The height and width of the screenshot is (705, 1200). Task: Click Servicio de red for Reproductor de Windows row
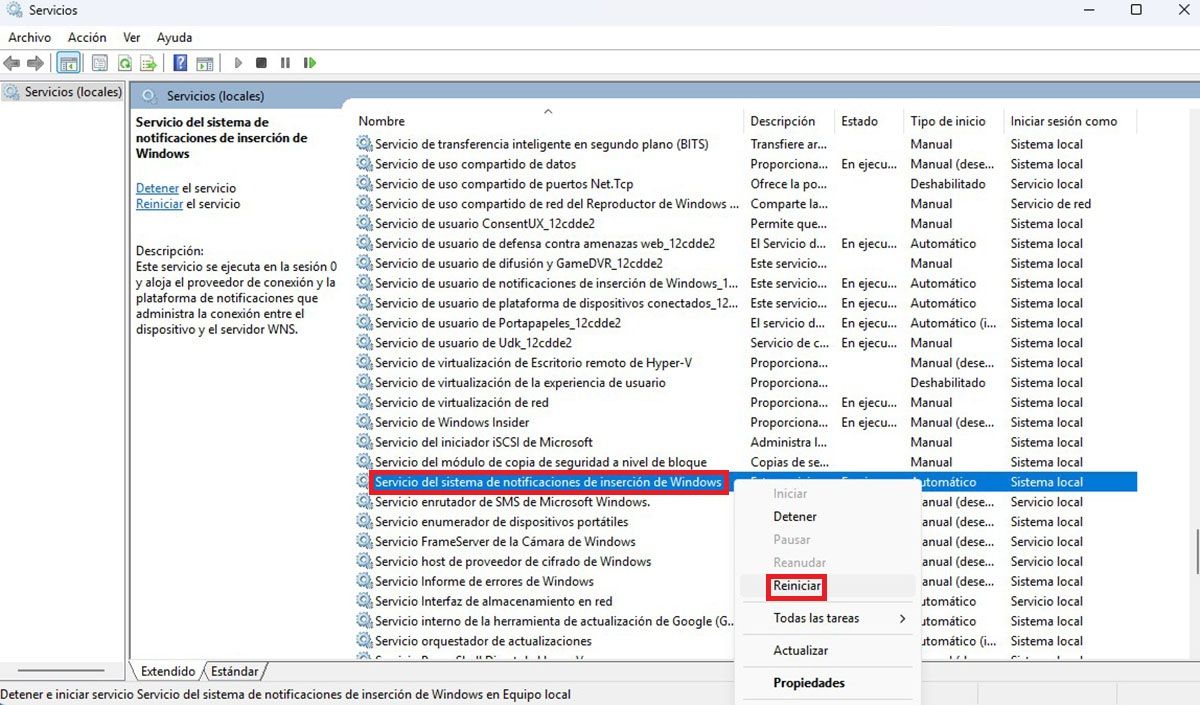(1051, 204)
